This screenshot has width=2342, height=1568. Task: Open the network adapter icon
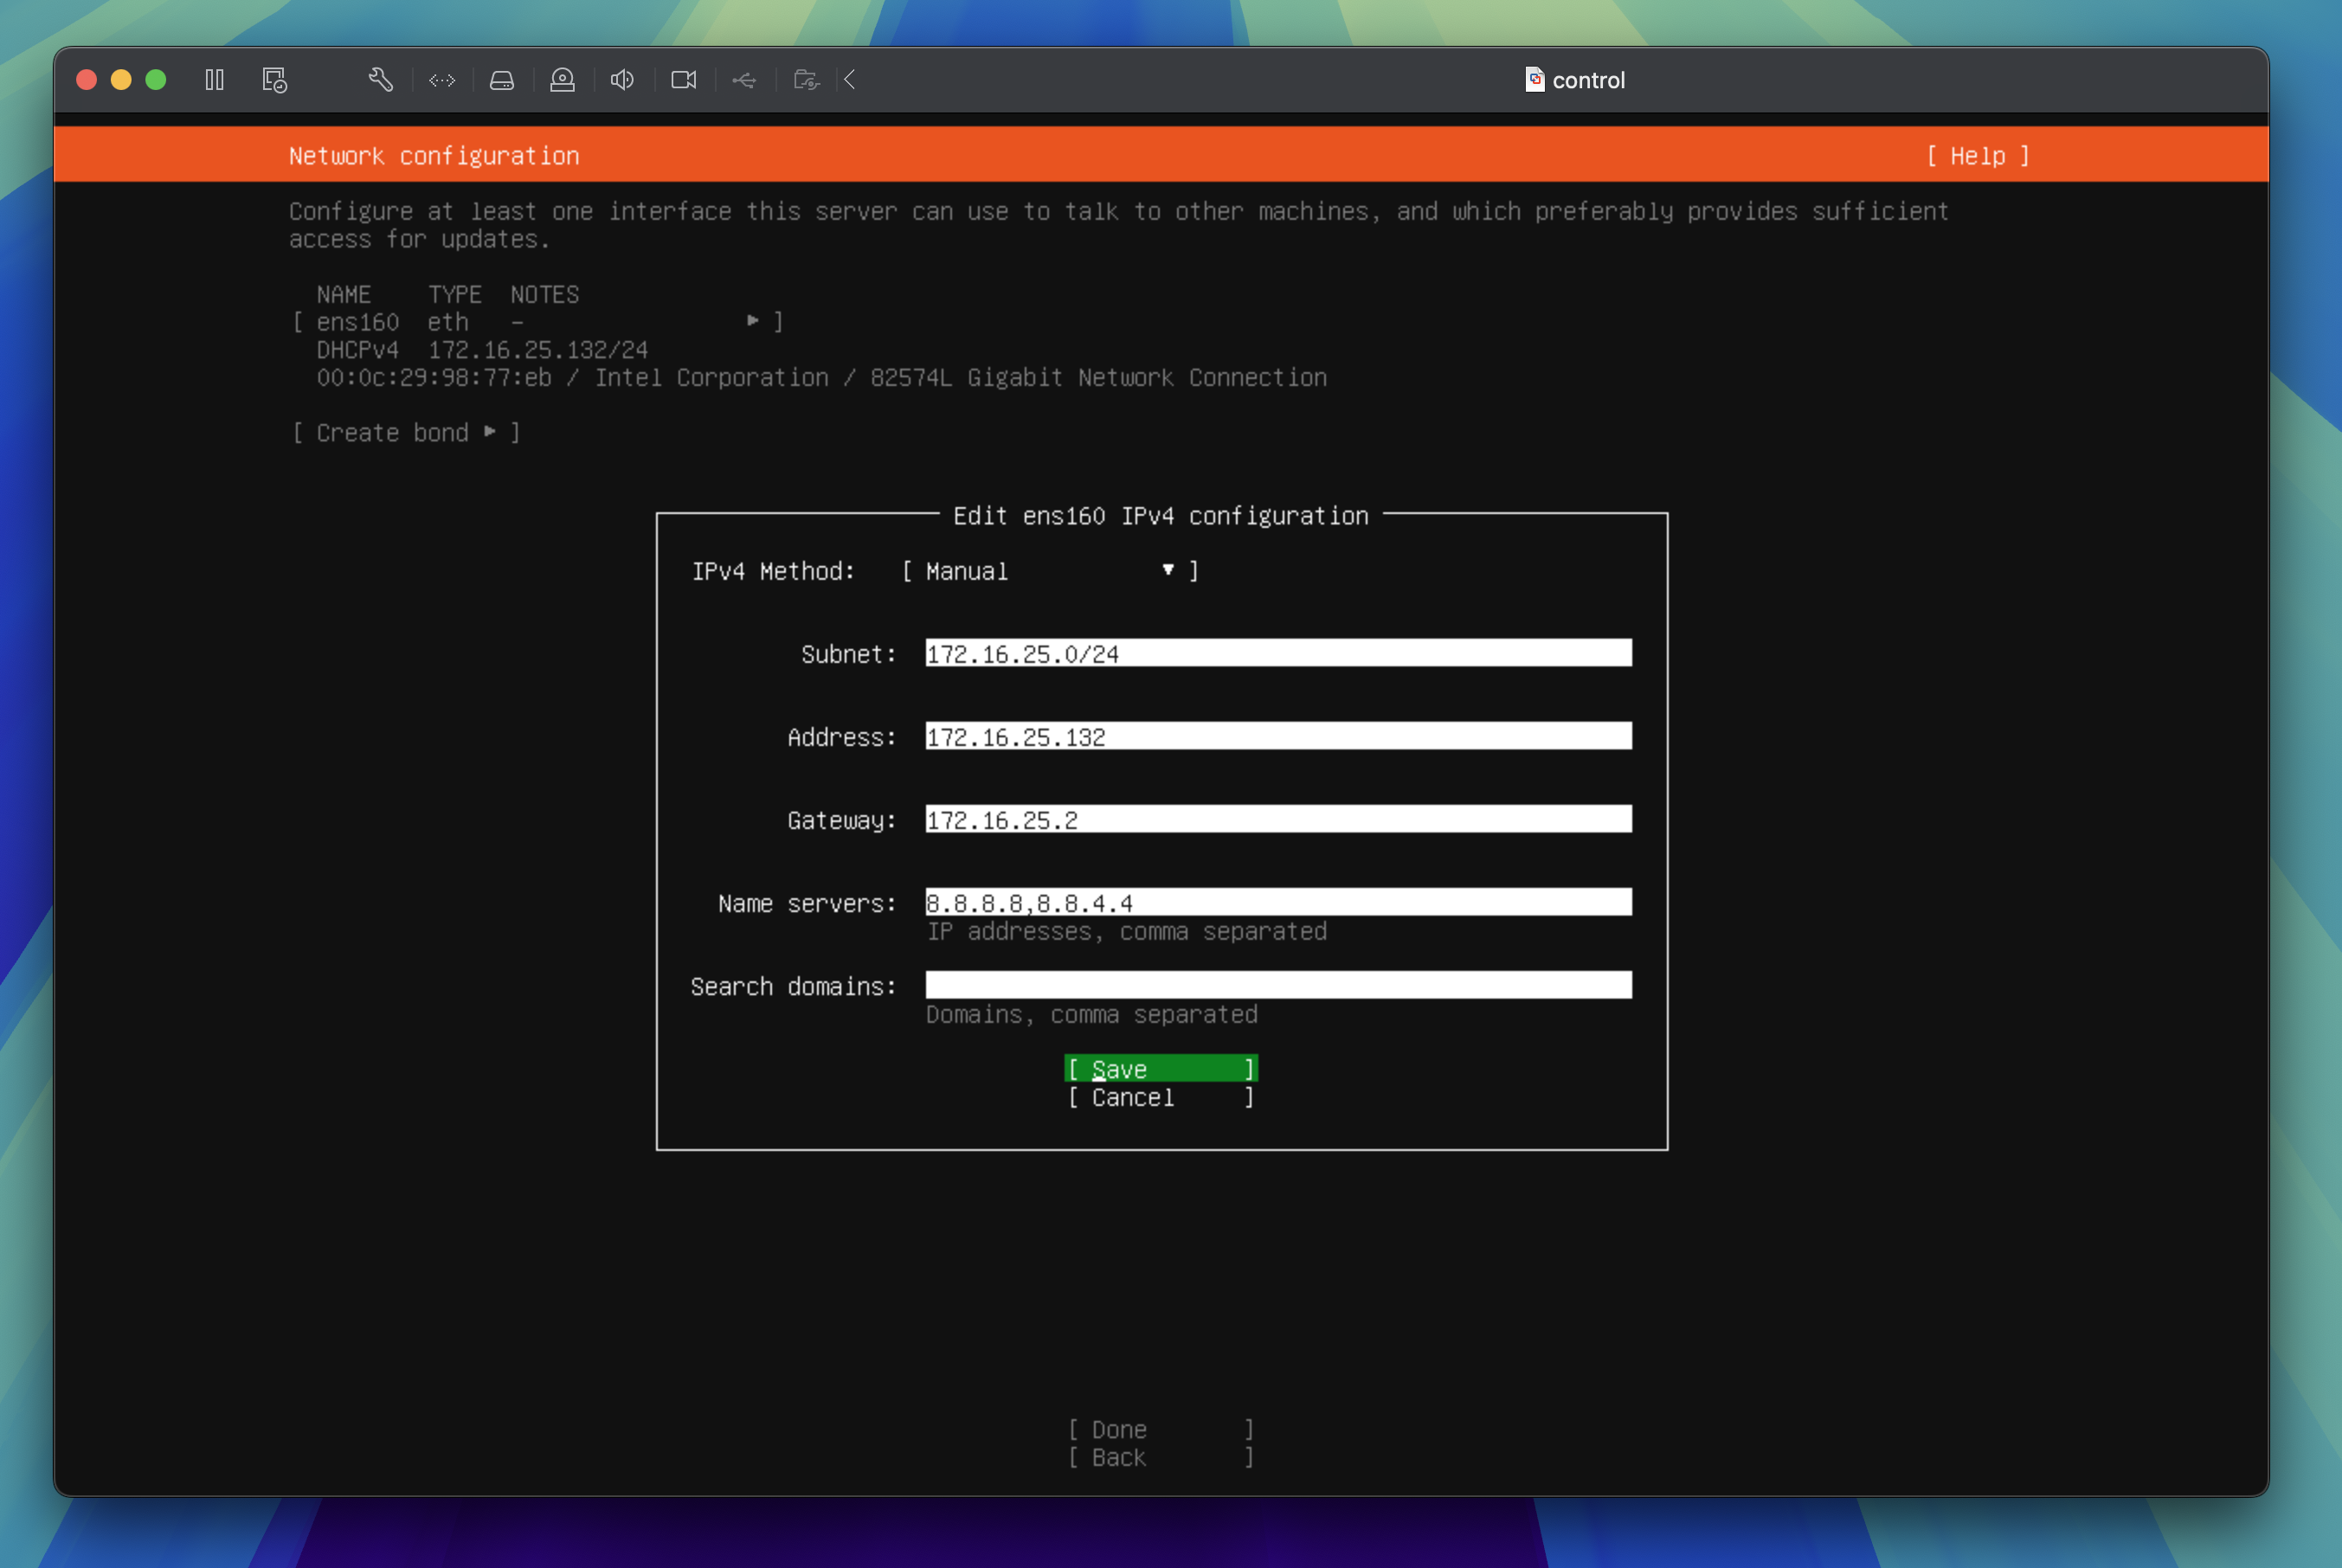[441, 80]
